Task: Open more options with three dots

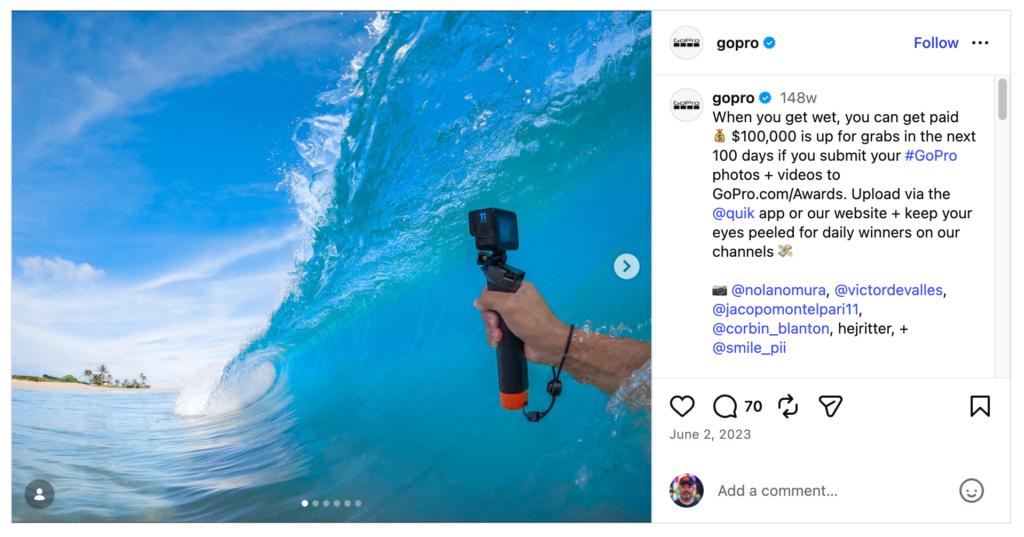Action: pyautogui.click(x=980, y=43)
